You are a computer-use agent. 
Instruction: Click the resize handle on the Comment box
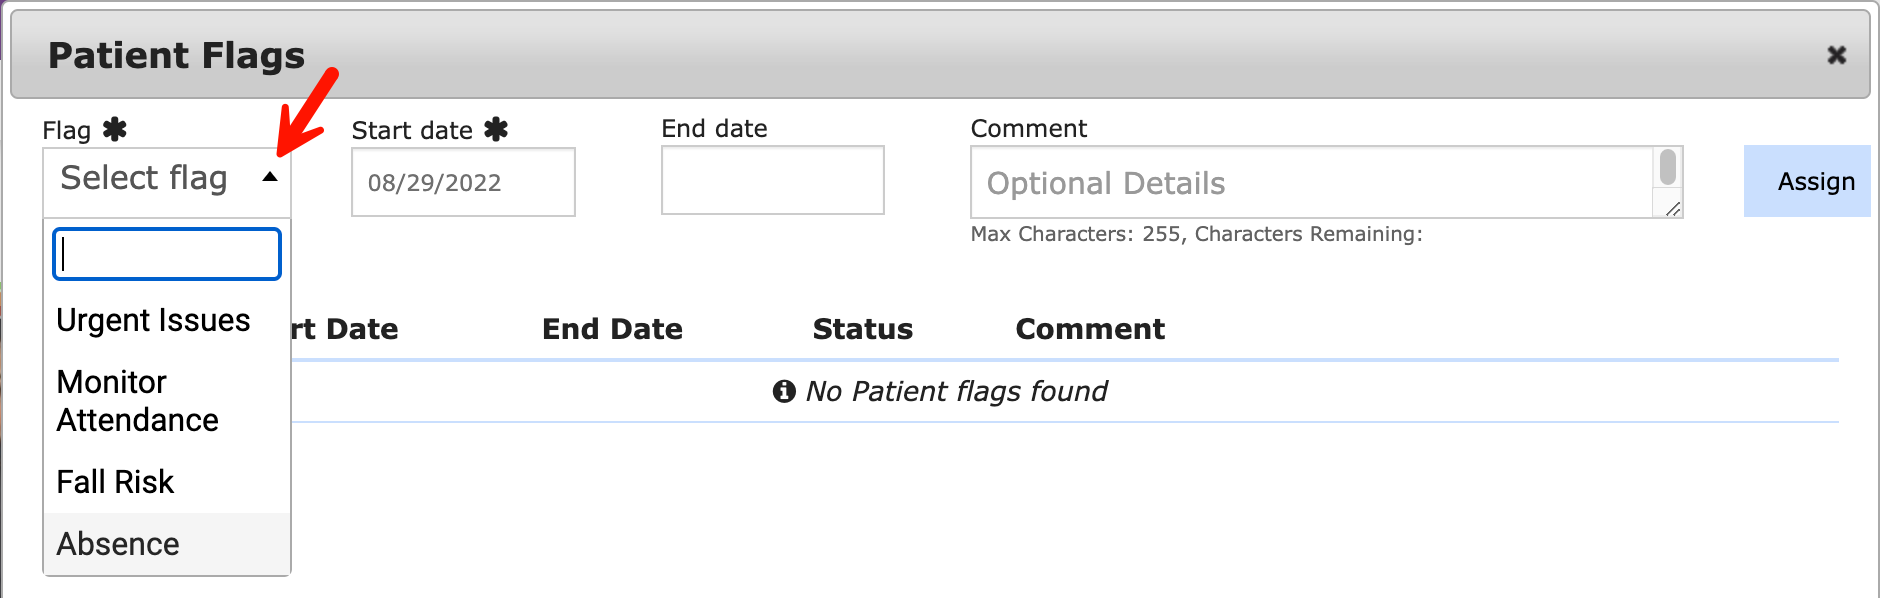1673,210
